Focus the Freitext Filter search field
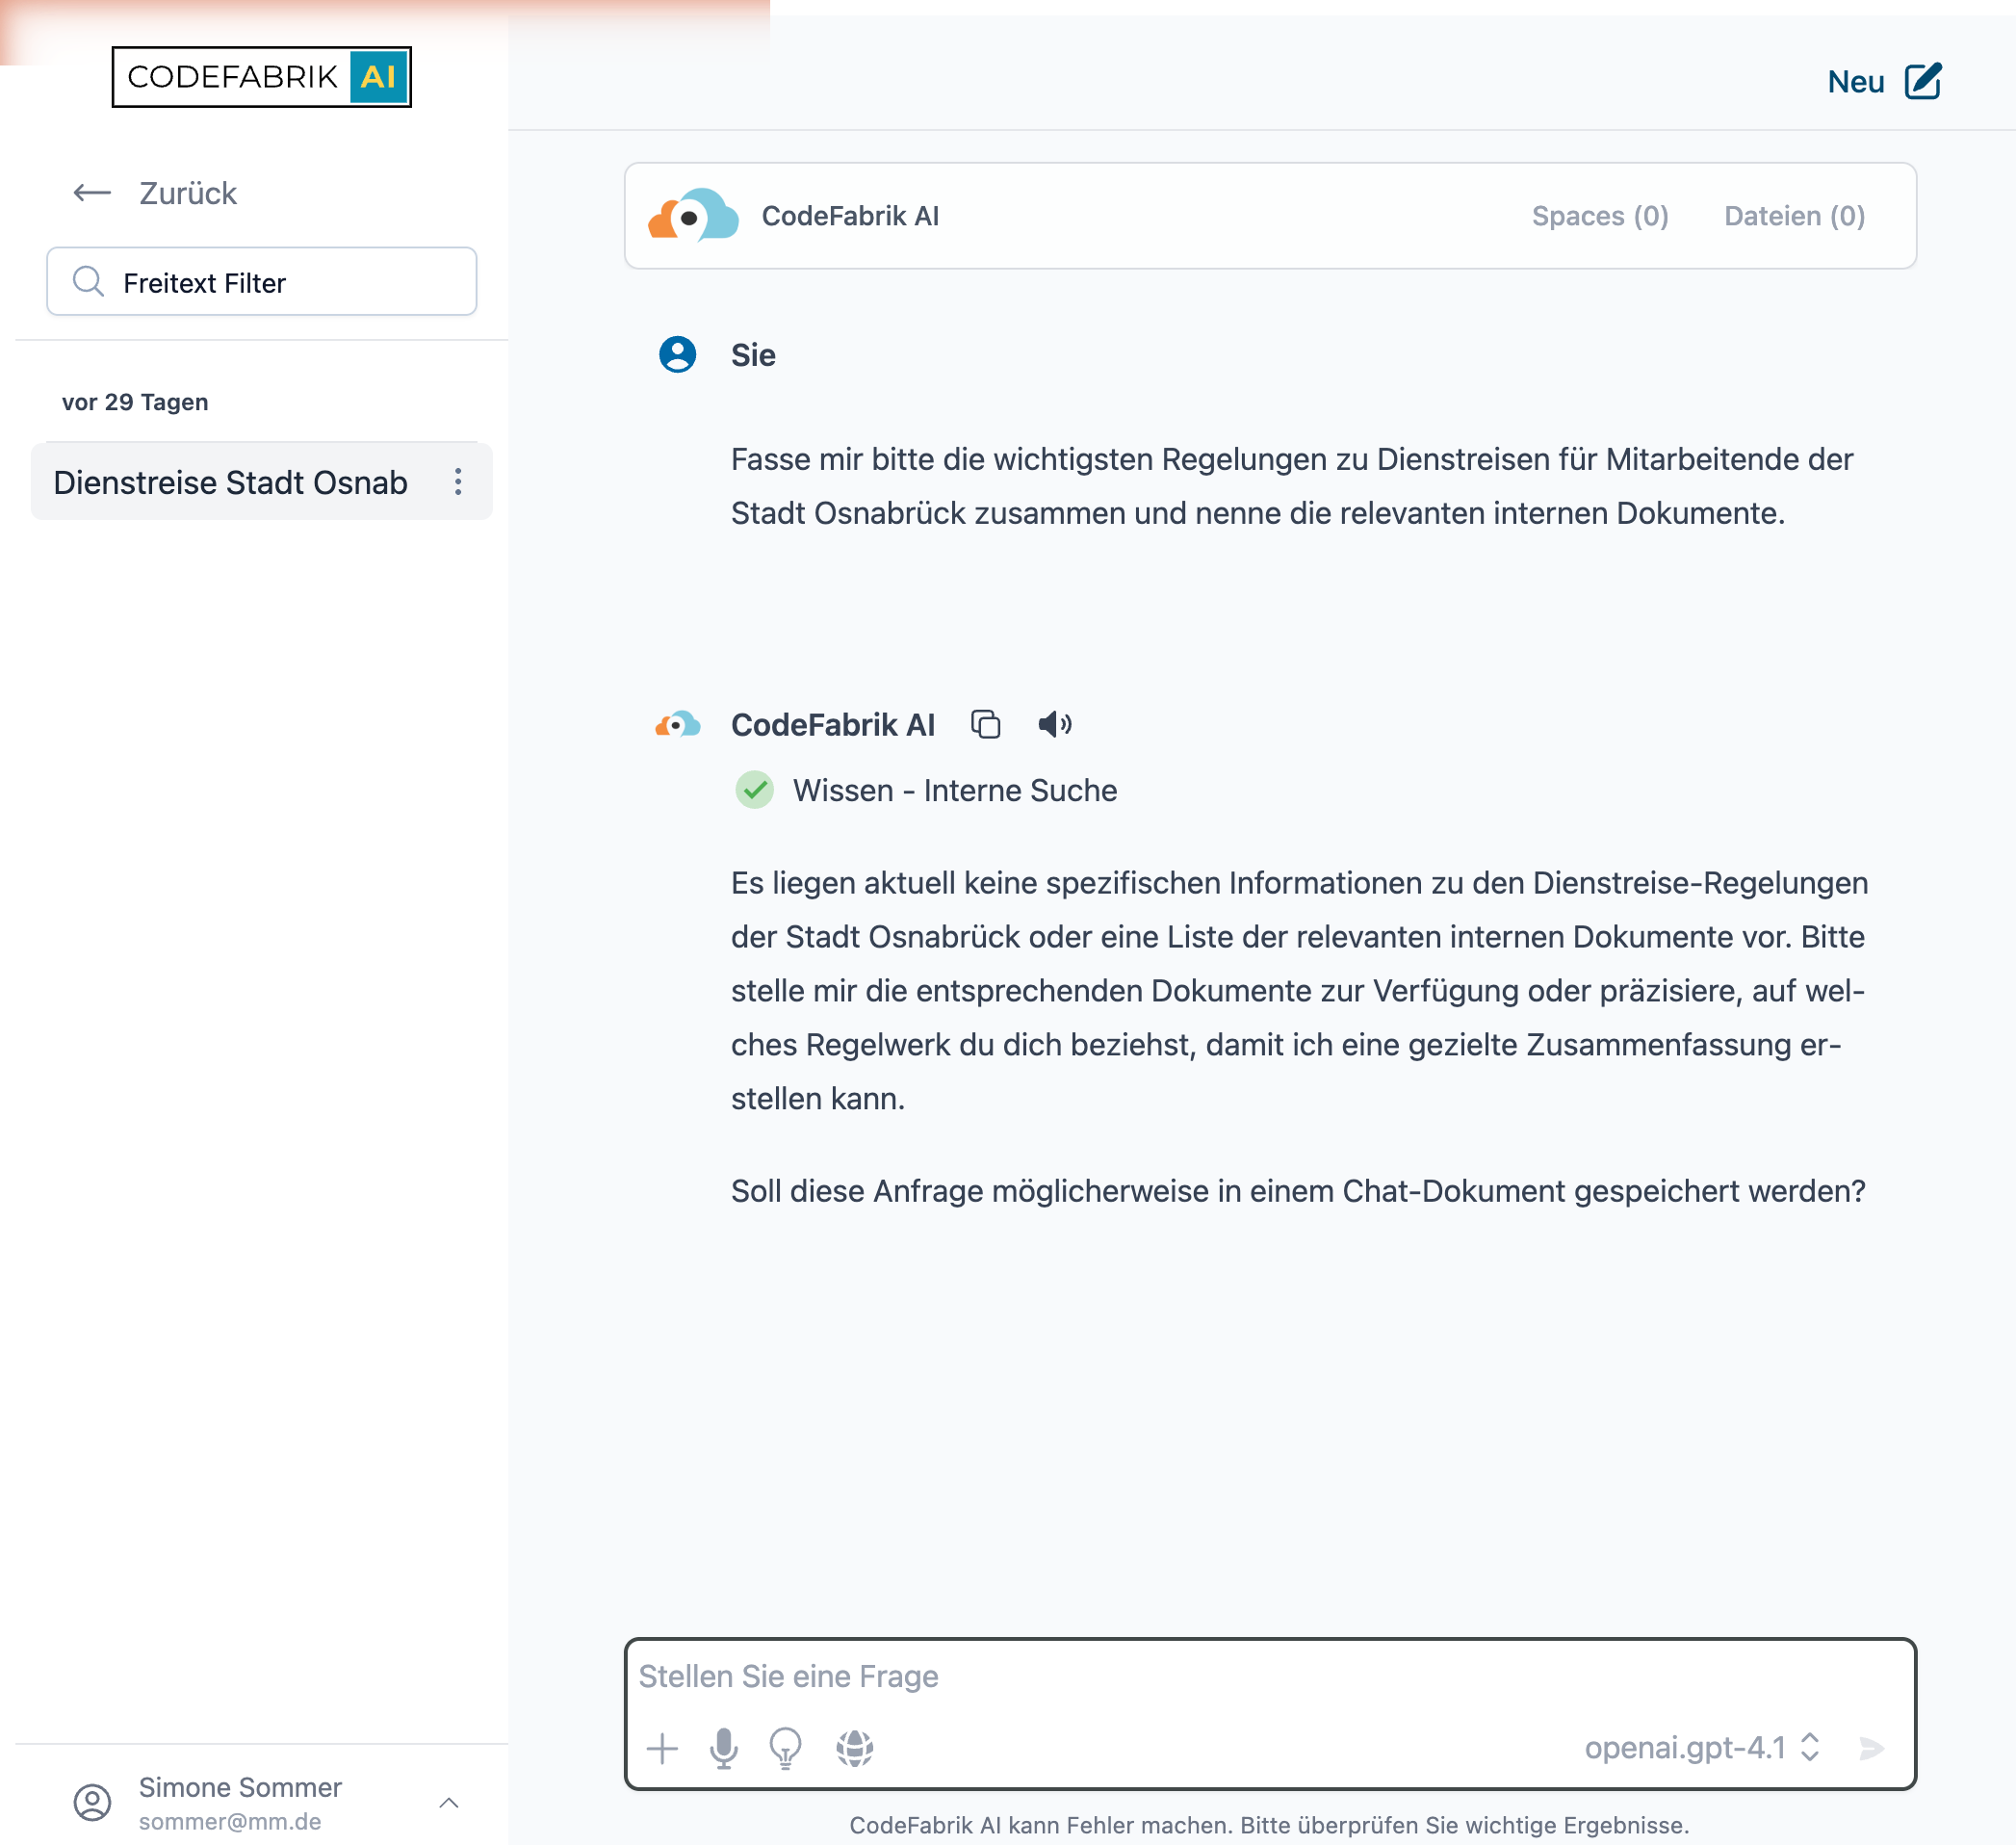 pyautogui.click(x=262, y=282)
